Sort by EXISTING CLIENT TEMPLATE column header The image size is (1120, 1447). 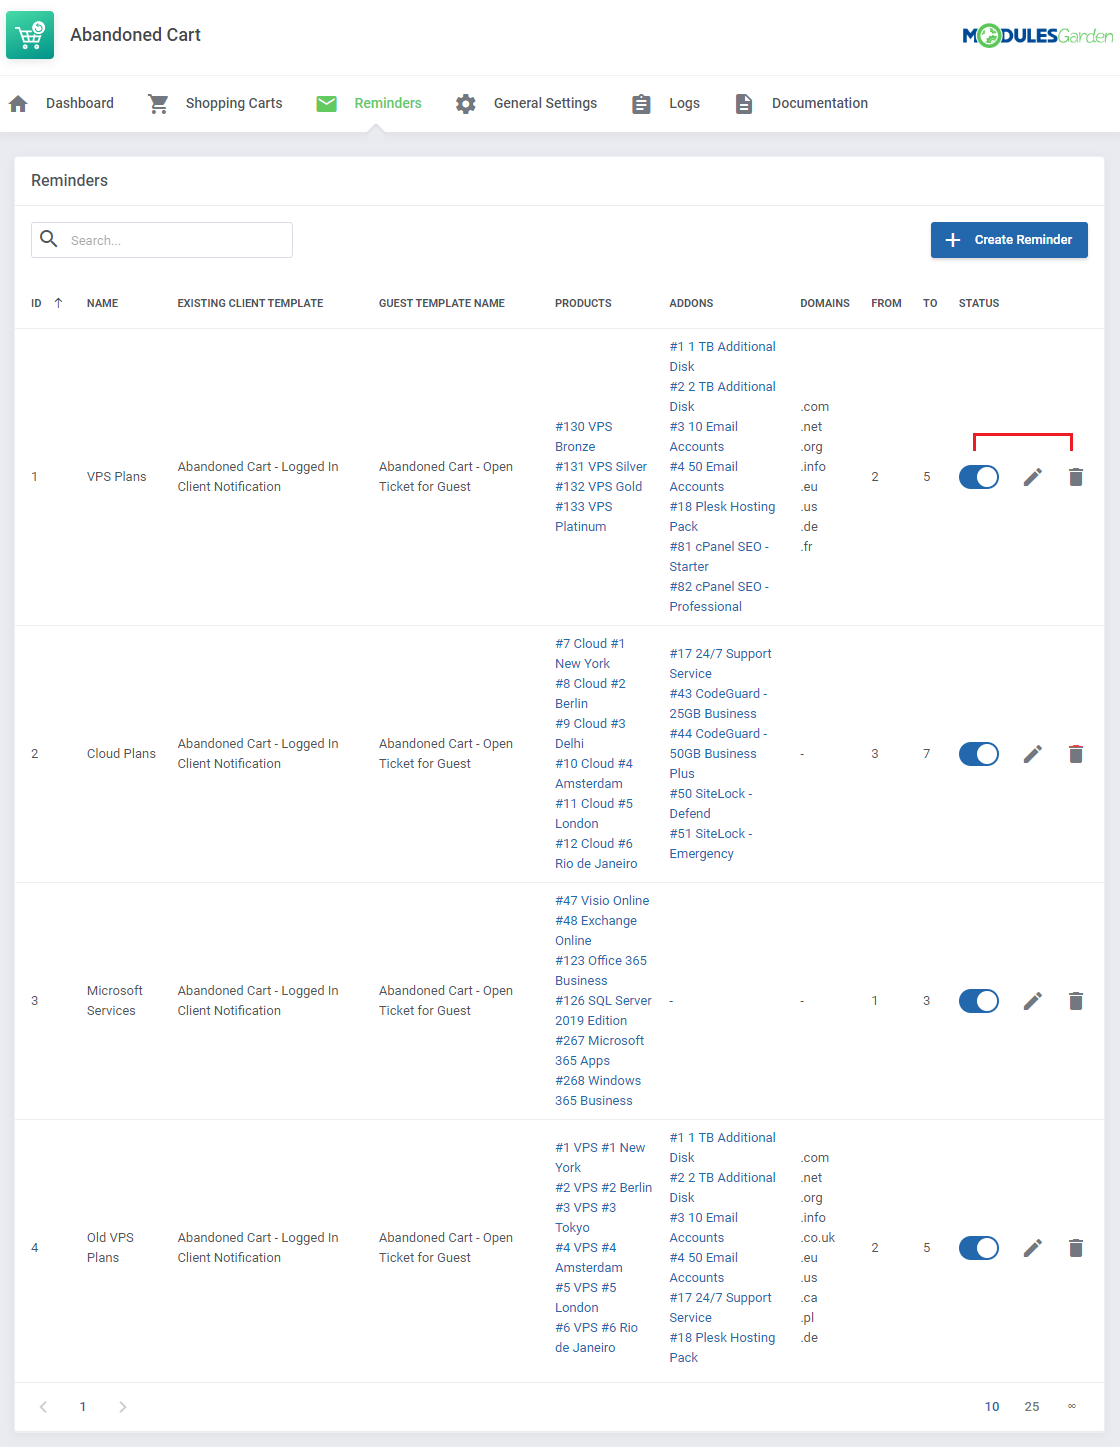click(x=250, y=303)
